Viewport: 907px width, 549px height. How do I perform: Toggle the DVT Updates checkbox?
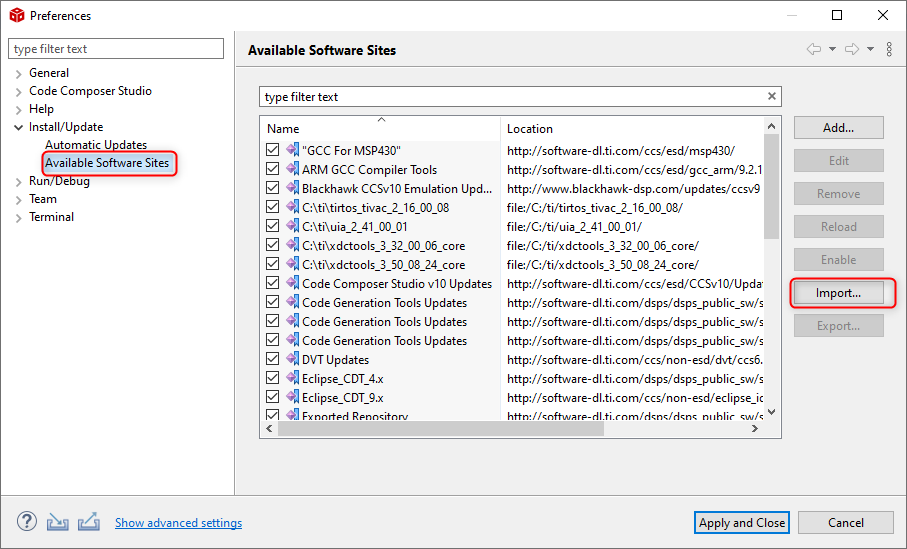272,359
